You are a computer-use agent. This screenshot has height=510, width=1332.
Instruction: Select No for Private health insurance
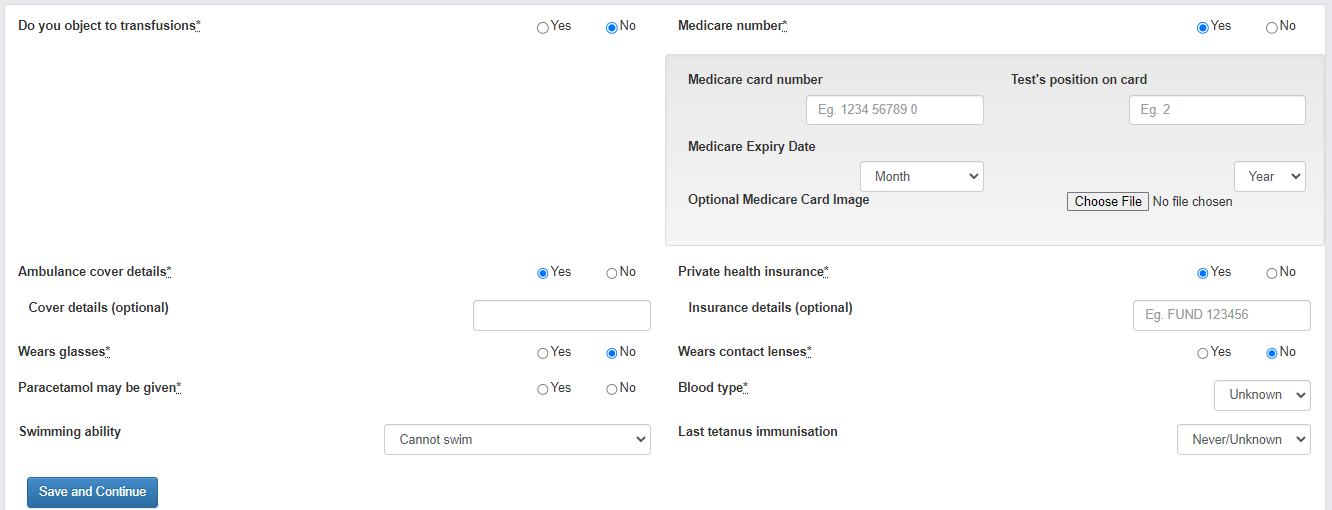1272,273
